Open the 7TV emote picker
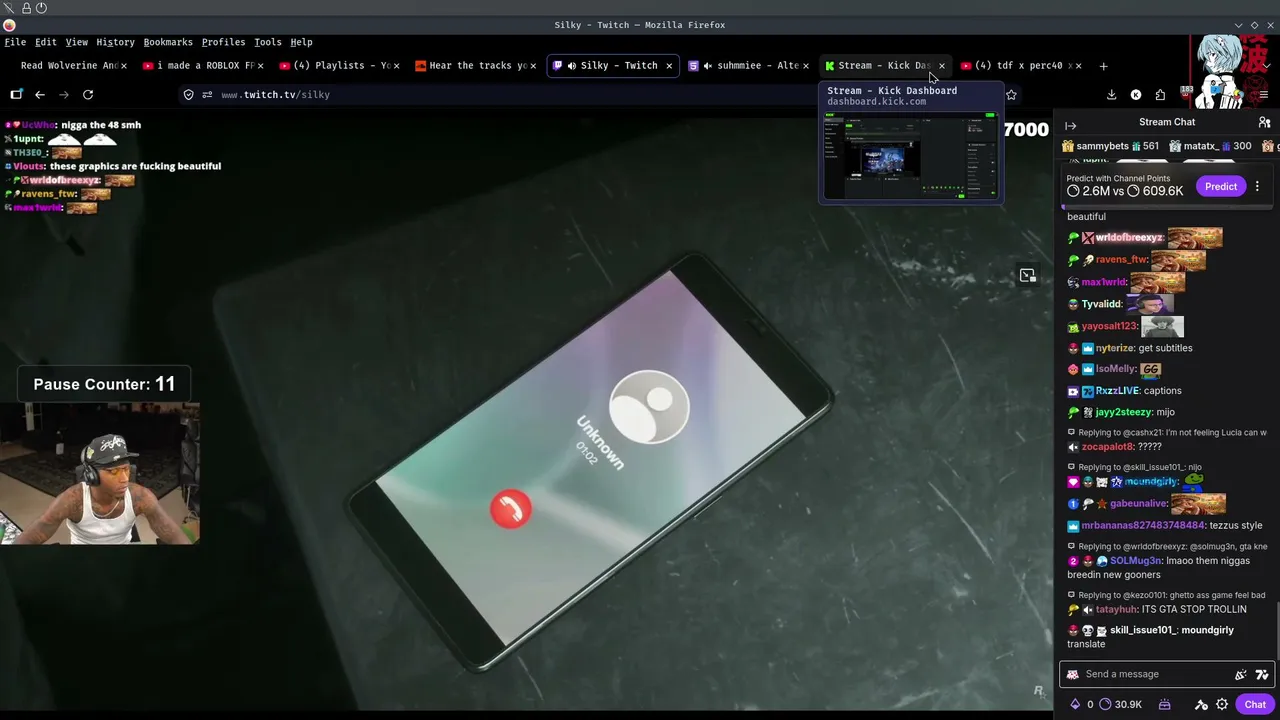 tap(1262, 674)
